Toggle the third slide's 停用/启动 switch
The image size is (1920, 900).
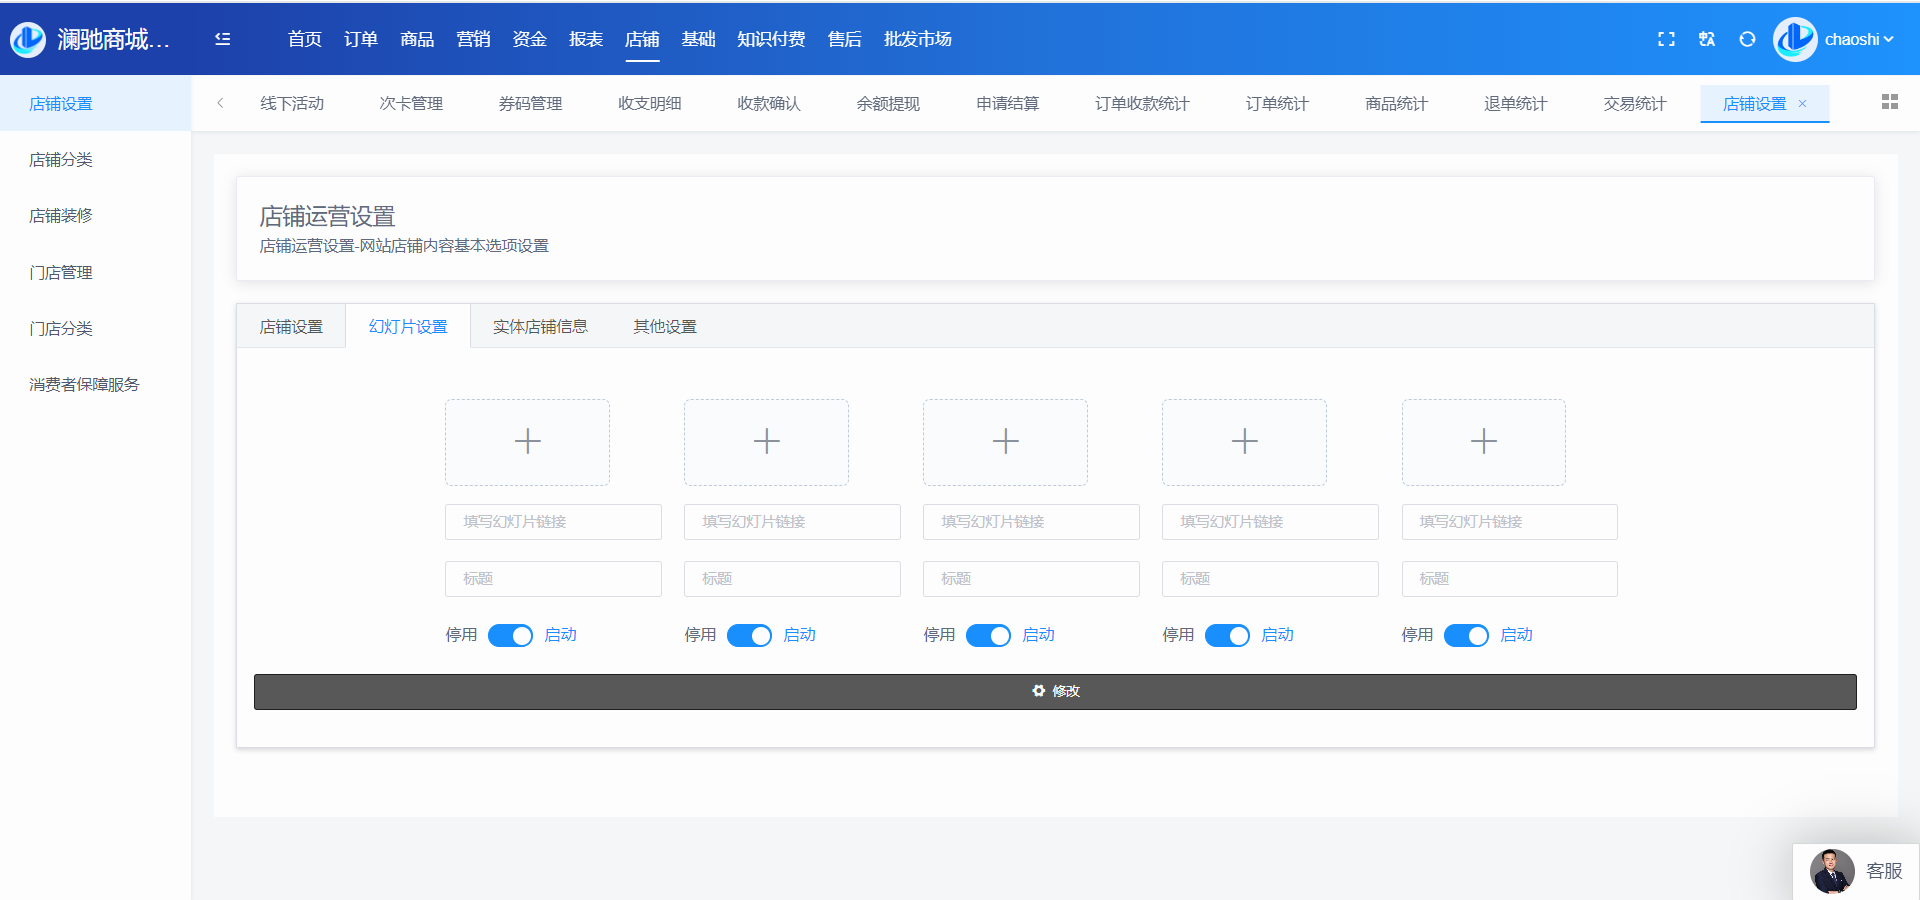tap(988, 635)
